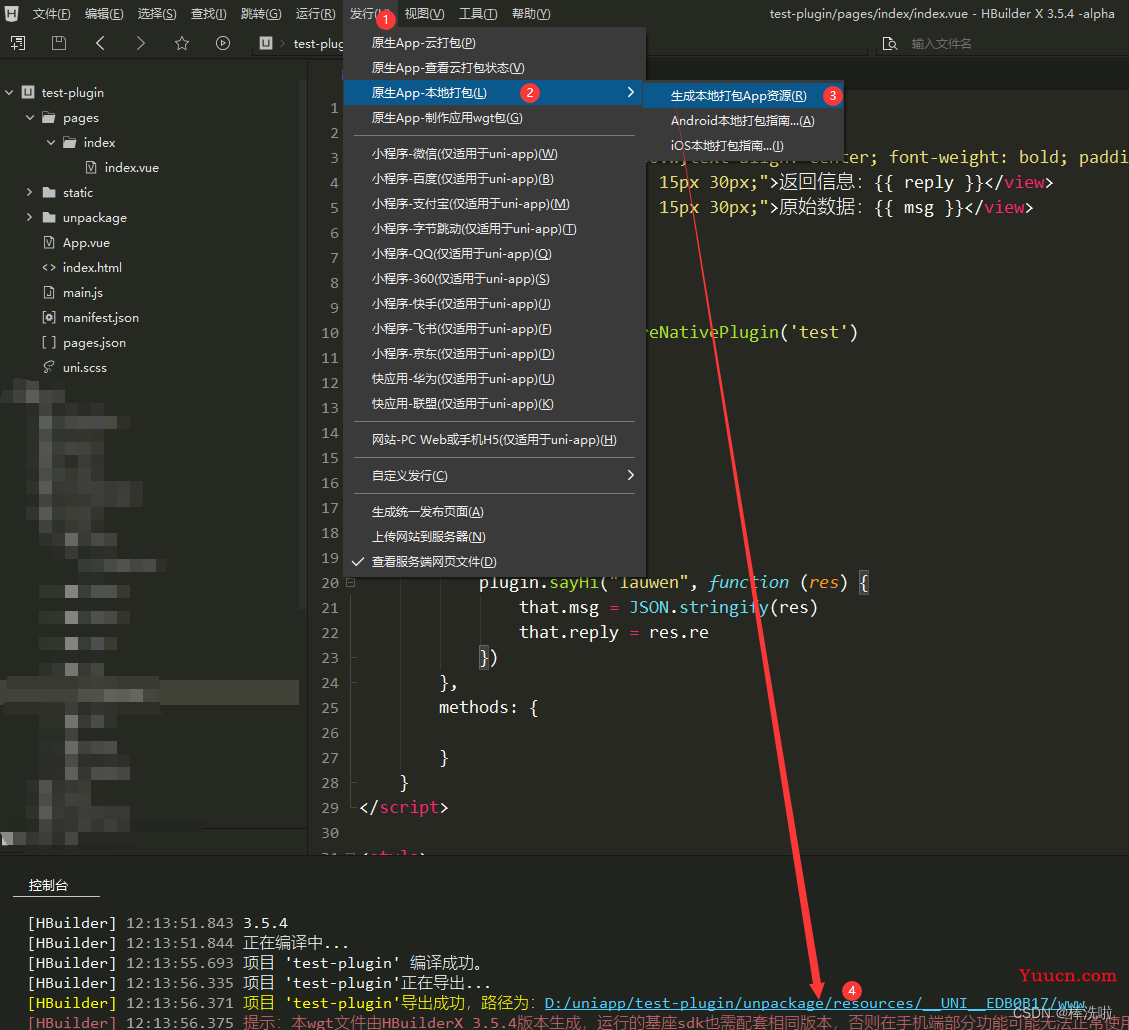
Task: Click the save file toolbar icon
Action: [x=59, y=43]
